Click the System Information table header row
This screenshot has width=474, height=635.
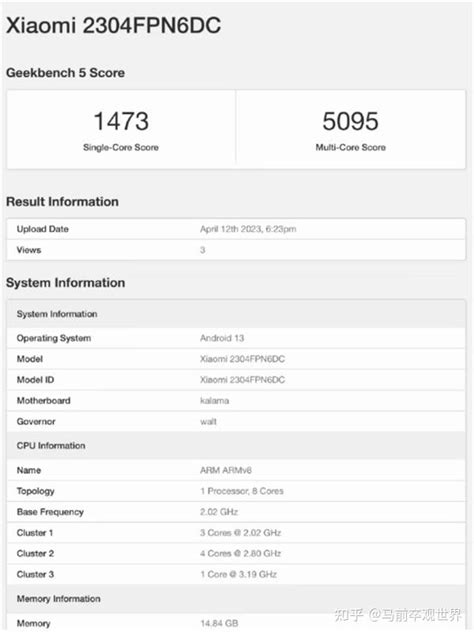pos(236,314)
